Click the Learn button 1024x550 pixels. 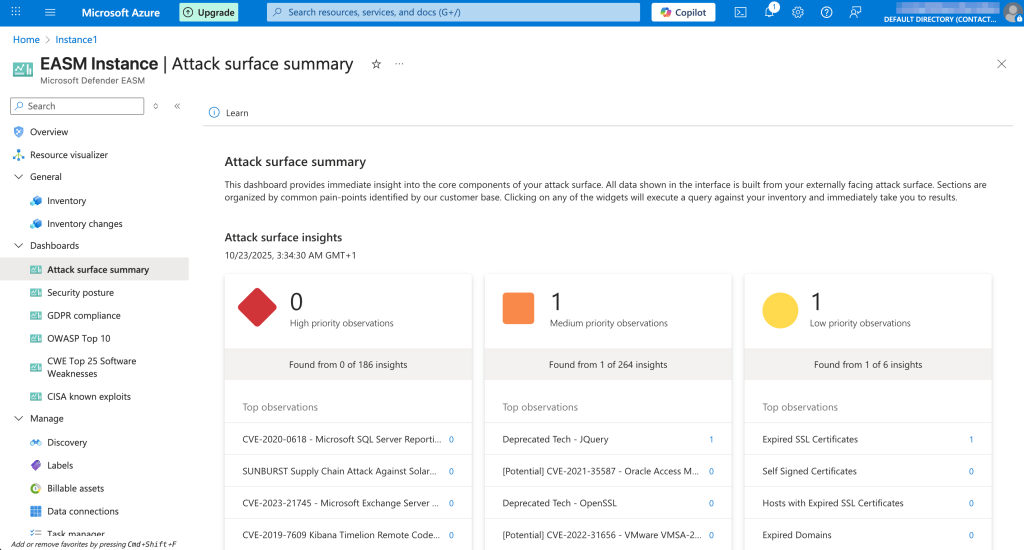(229, 112)
